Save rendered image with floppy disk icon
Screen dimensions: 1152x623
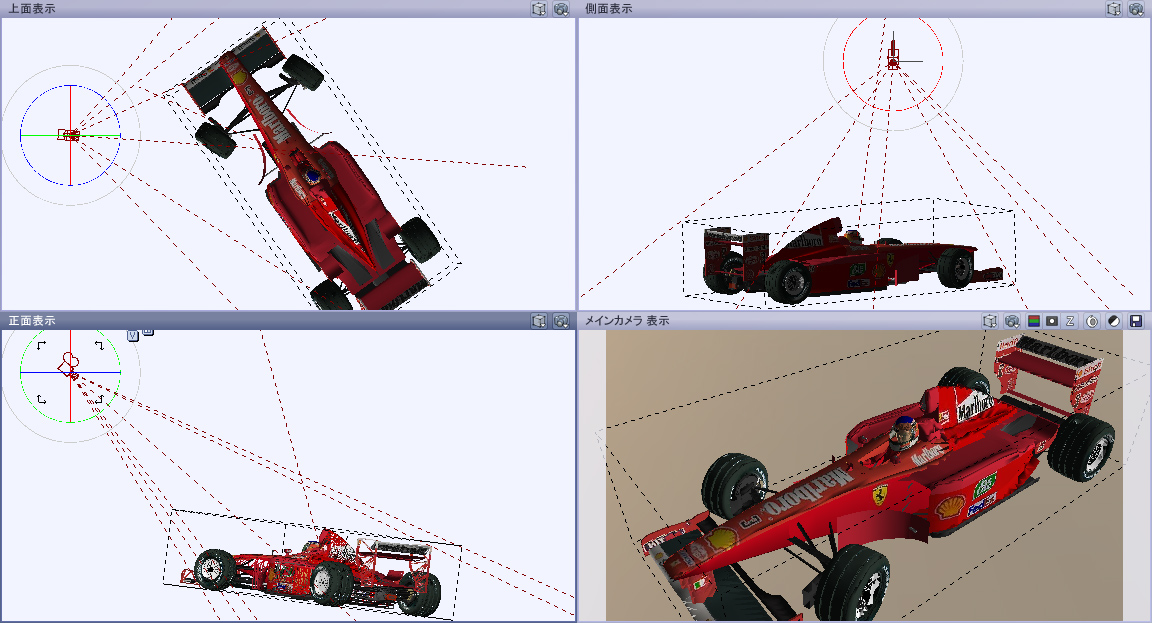pos(1136,321)
